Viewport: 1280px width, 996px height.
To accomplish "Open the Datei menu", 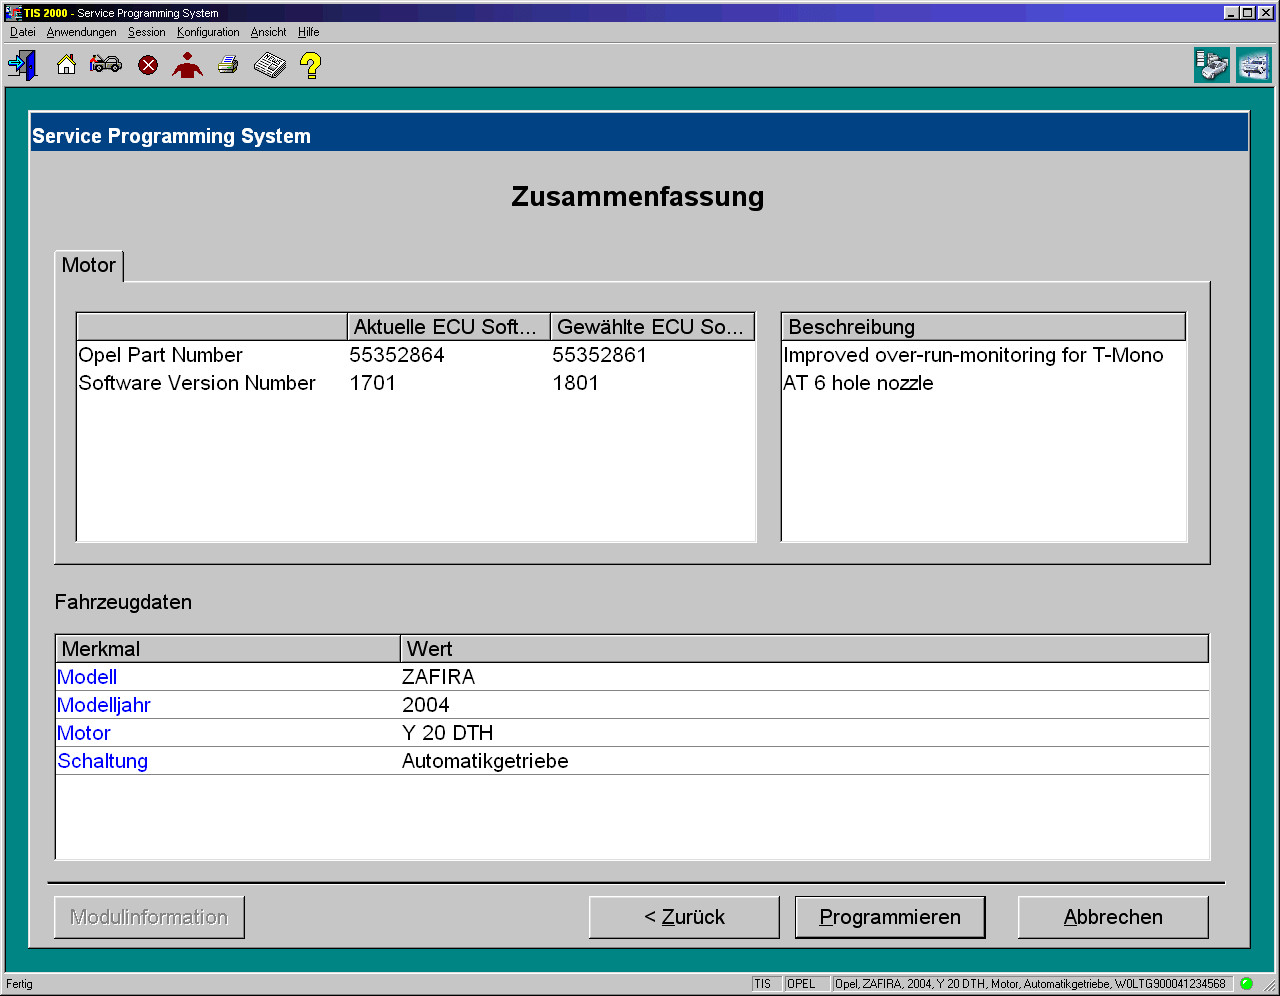I will pyautogui.click(x=22, y=32).
